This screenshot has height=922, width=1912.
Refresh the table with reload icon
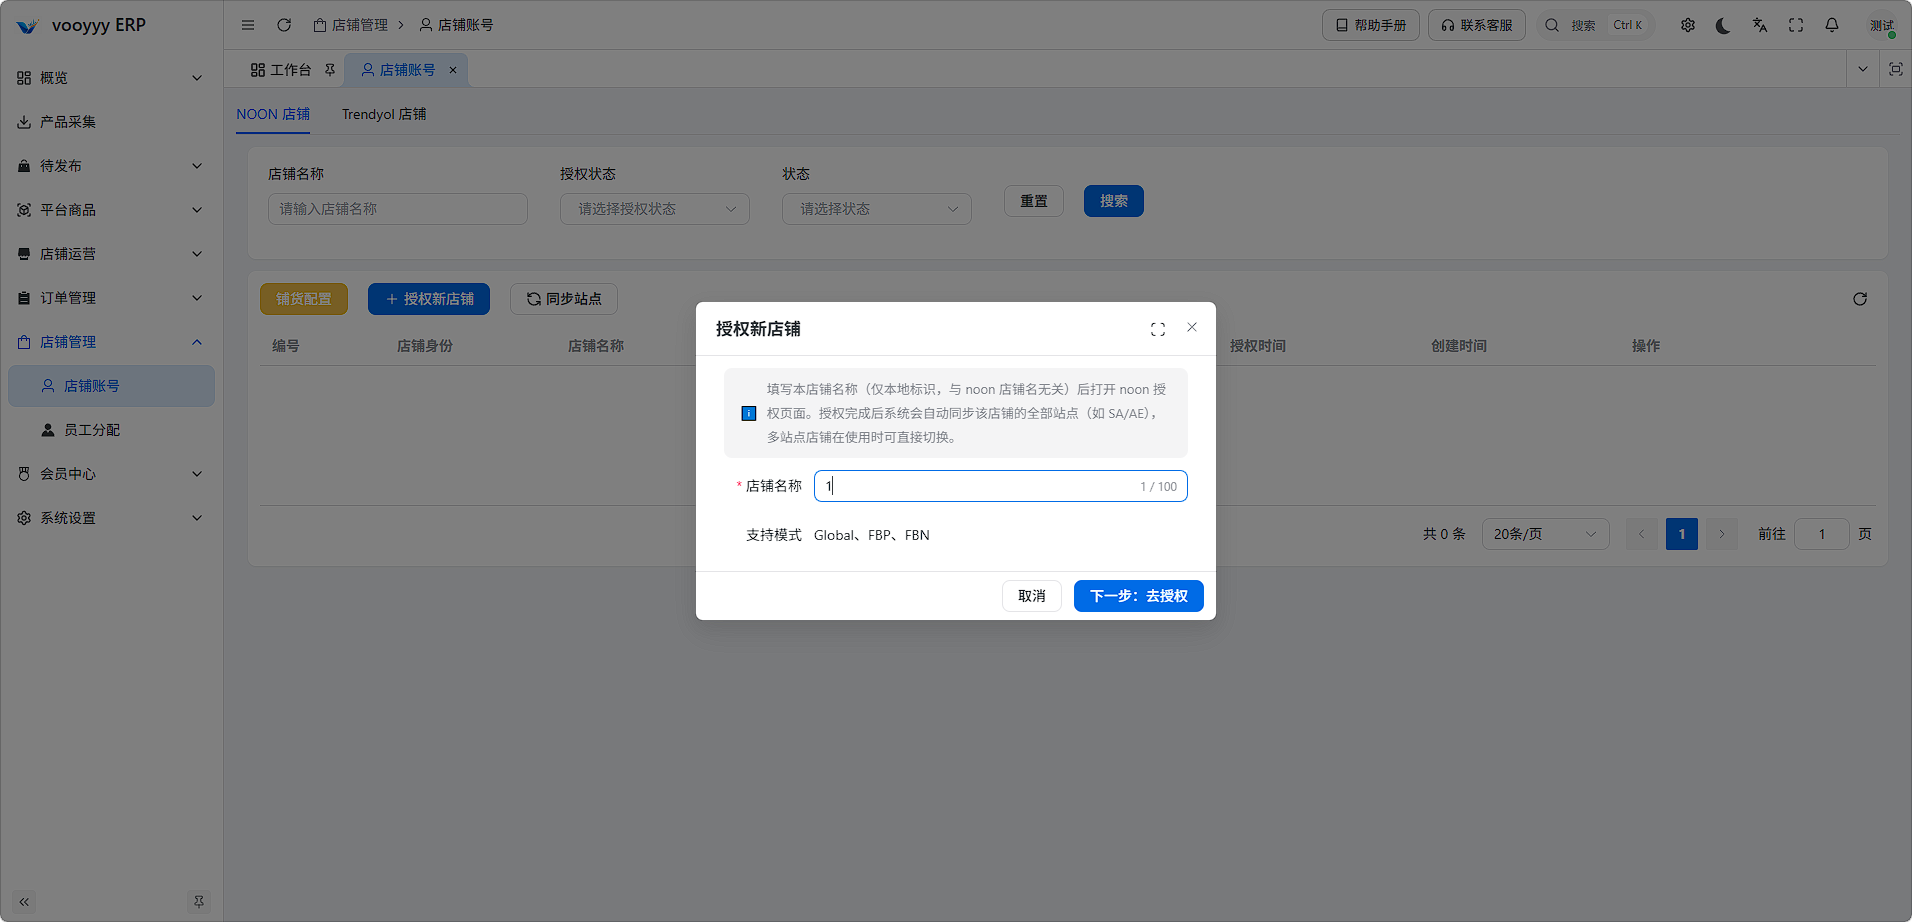point(1860,299)
